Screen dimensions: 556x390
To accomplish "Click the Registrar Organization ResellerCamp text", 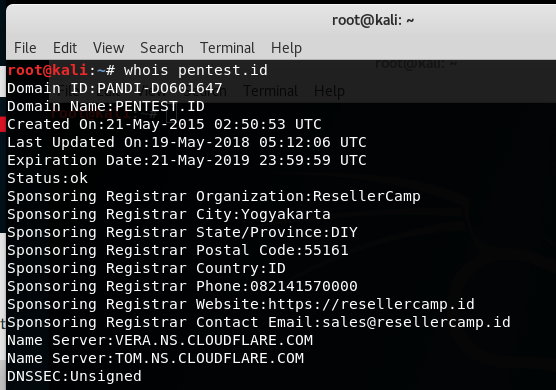I will (x=367, y=196).
